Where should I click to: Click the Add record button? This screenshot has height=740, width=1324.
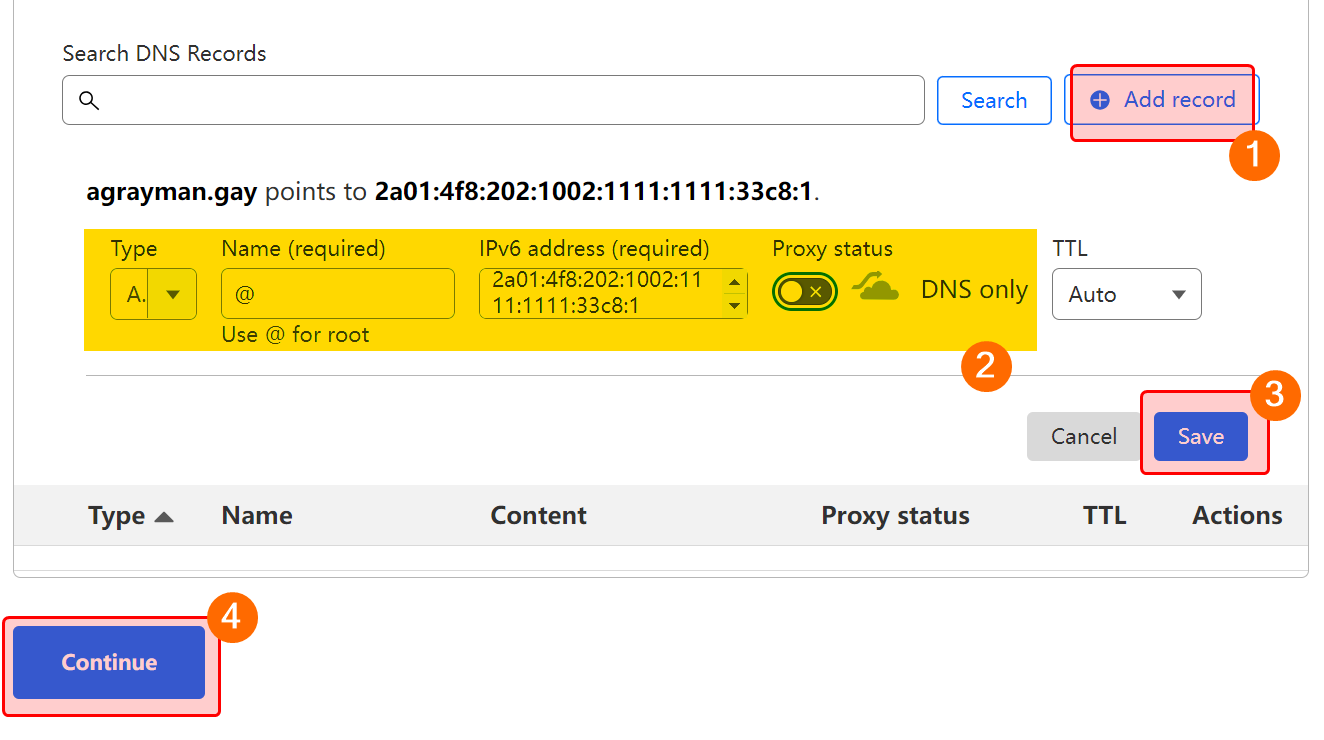point(1162,100)
